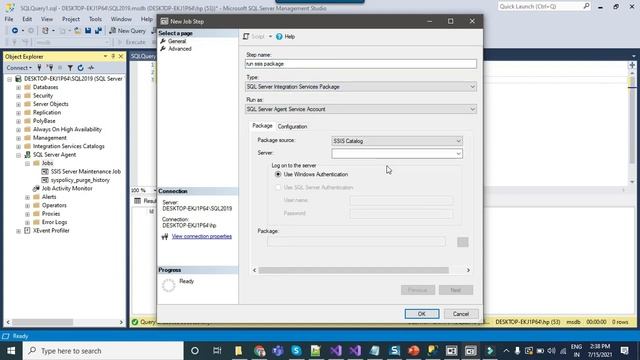640x360 pixels.
Task: Click the Windows taskbar search box
Action: (x=103, y=351)
